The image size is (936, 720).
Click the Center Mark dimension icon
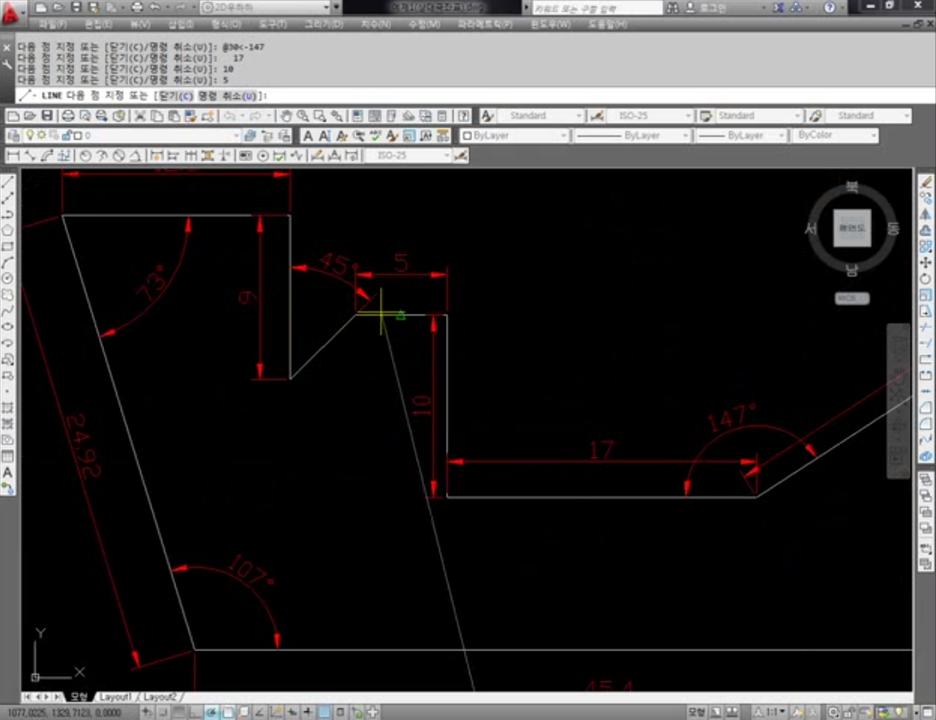click(x=263, y=156)
